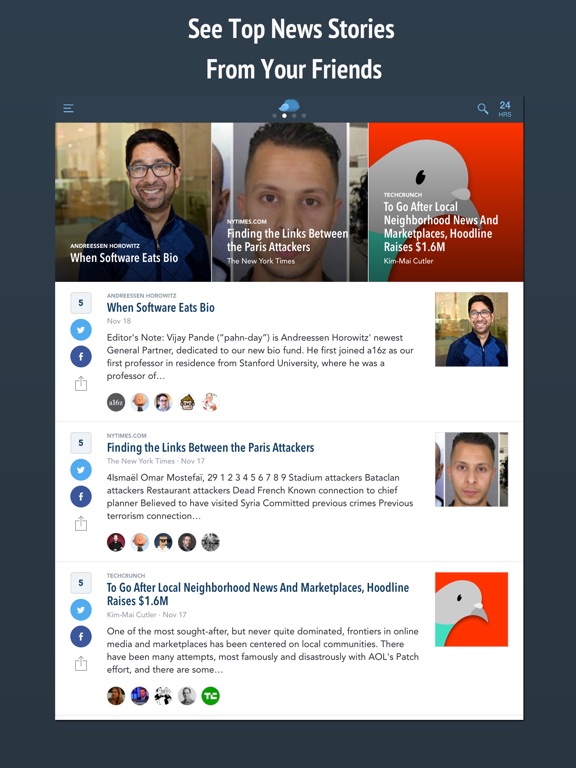576x768 pixels.
Task: Tweet the Paris Attackers story
Action: (81, 470)
